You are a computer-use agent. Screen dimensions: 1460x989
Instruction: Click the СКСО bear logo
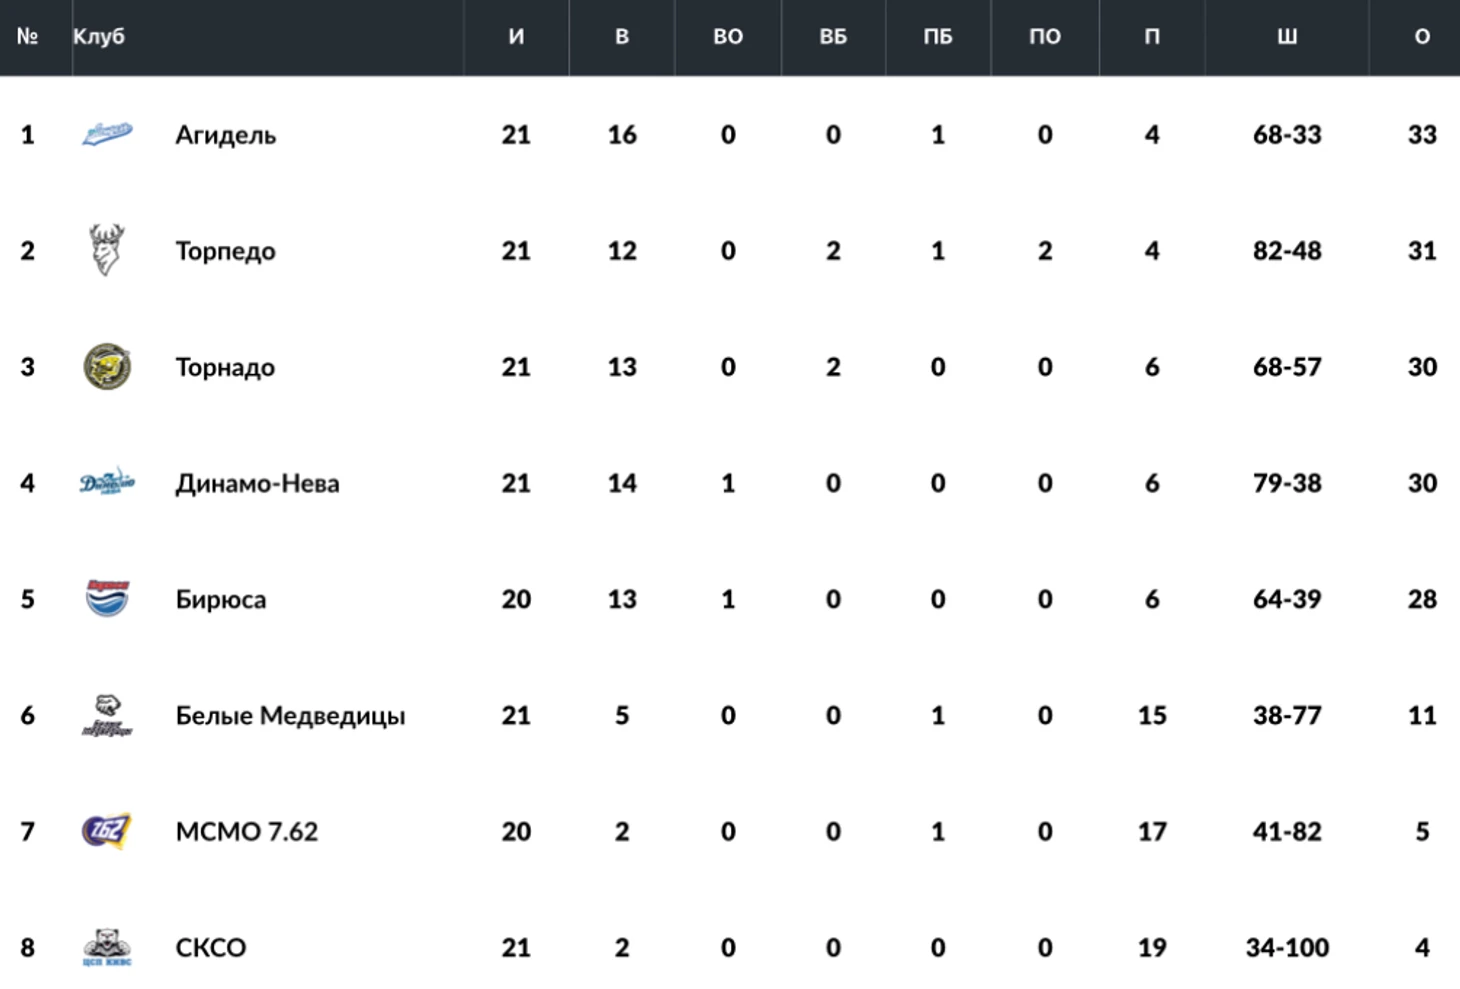click(x=107, y=947)
